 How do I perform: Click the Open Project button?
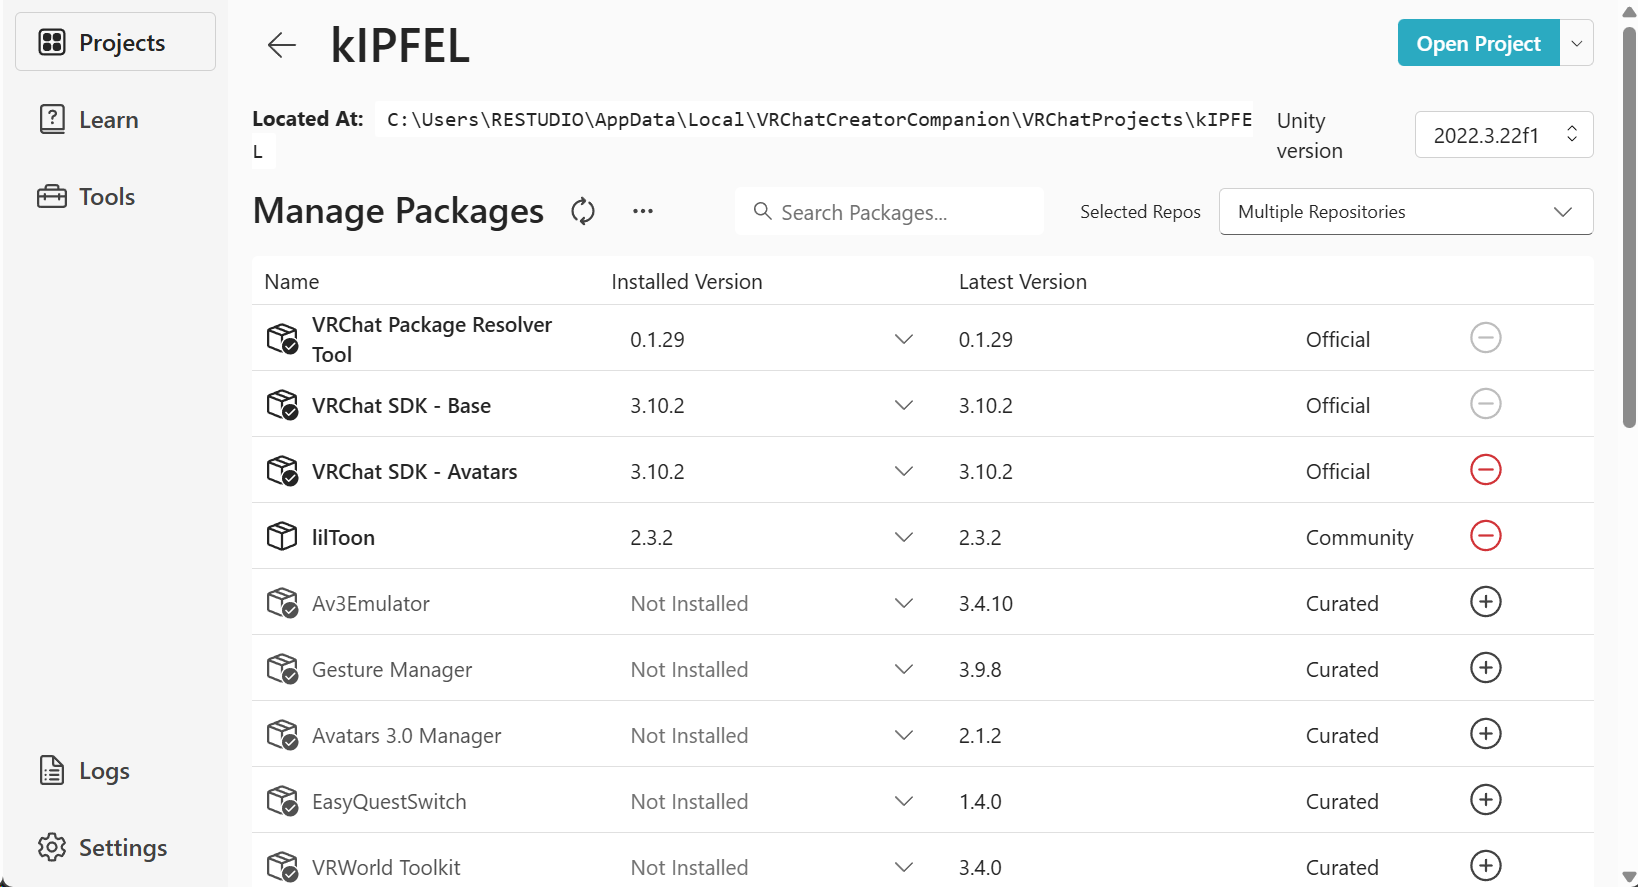tap(1477, 43)
